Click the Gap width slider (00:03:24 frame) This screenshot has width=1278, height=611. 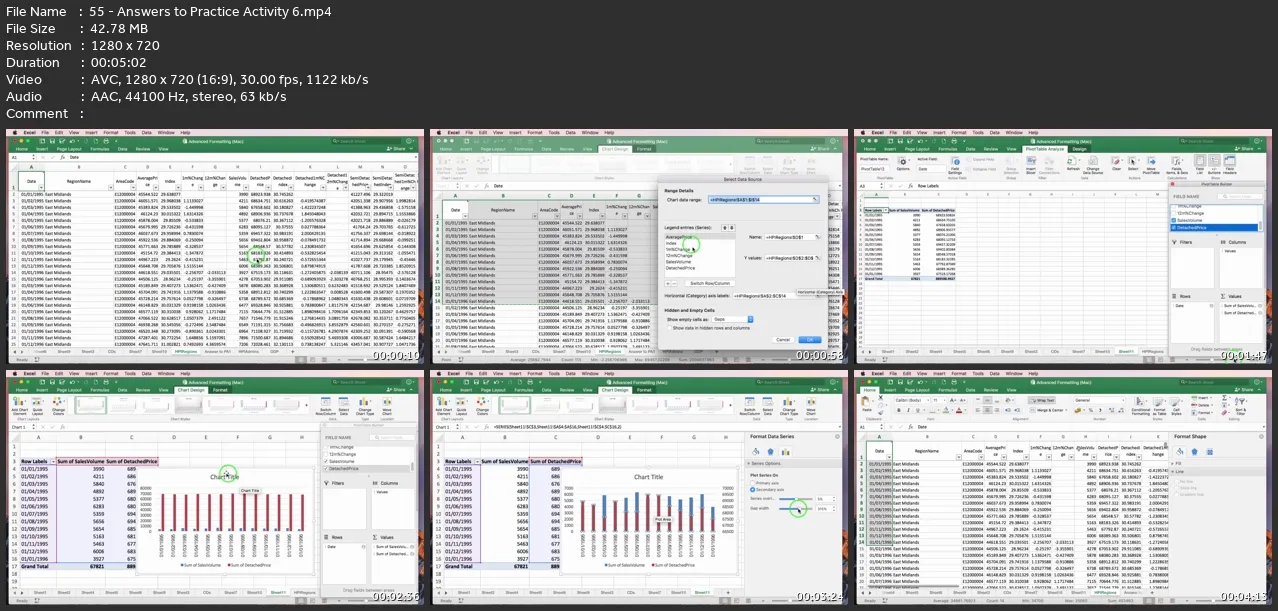(795, 509)
